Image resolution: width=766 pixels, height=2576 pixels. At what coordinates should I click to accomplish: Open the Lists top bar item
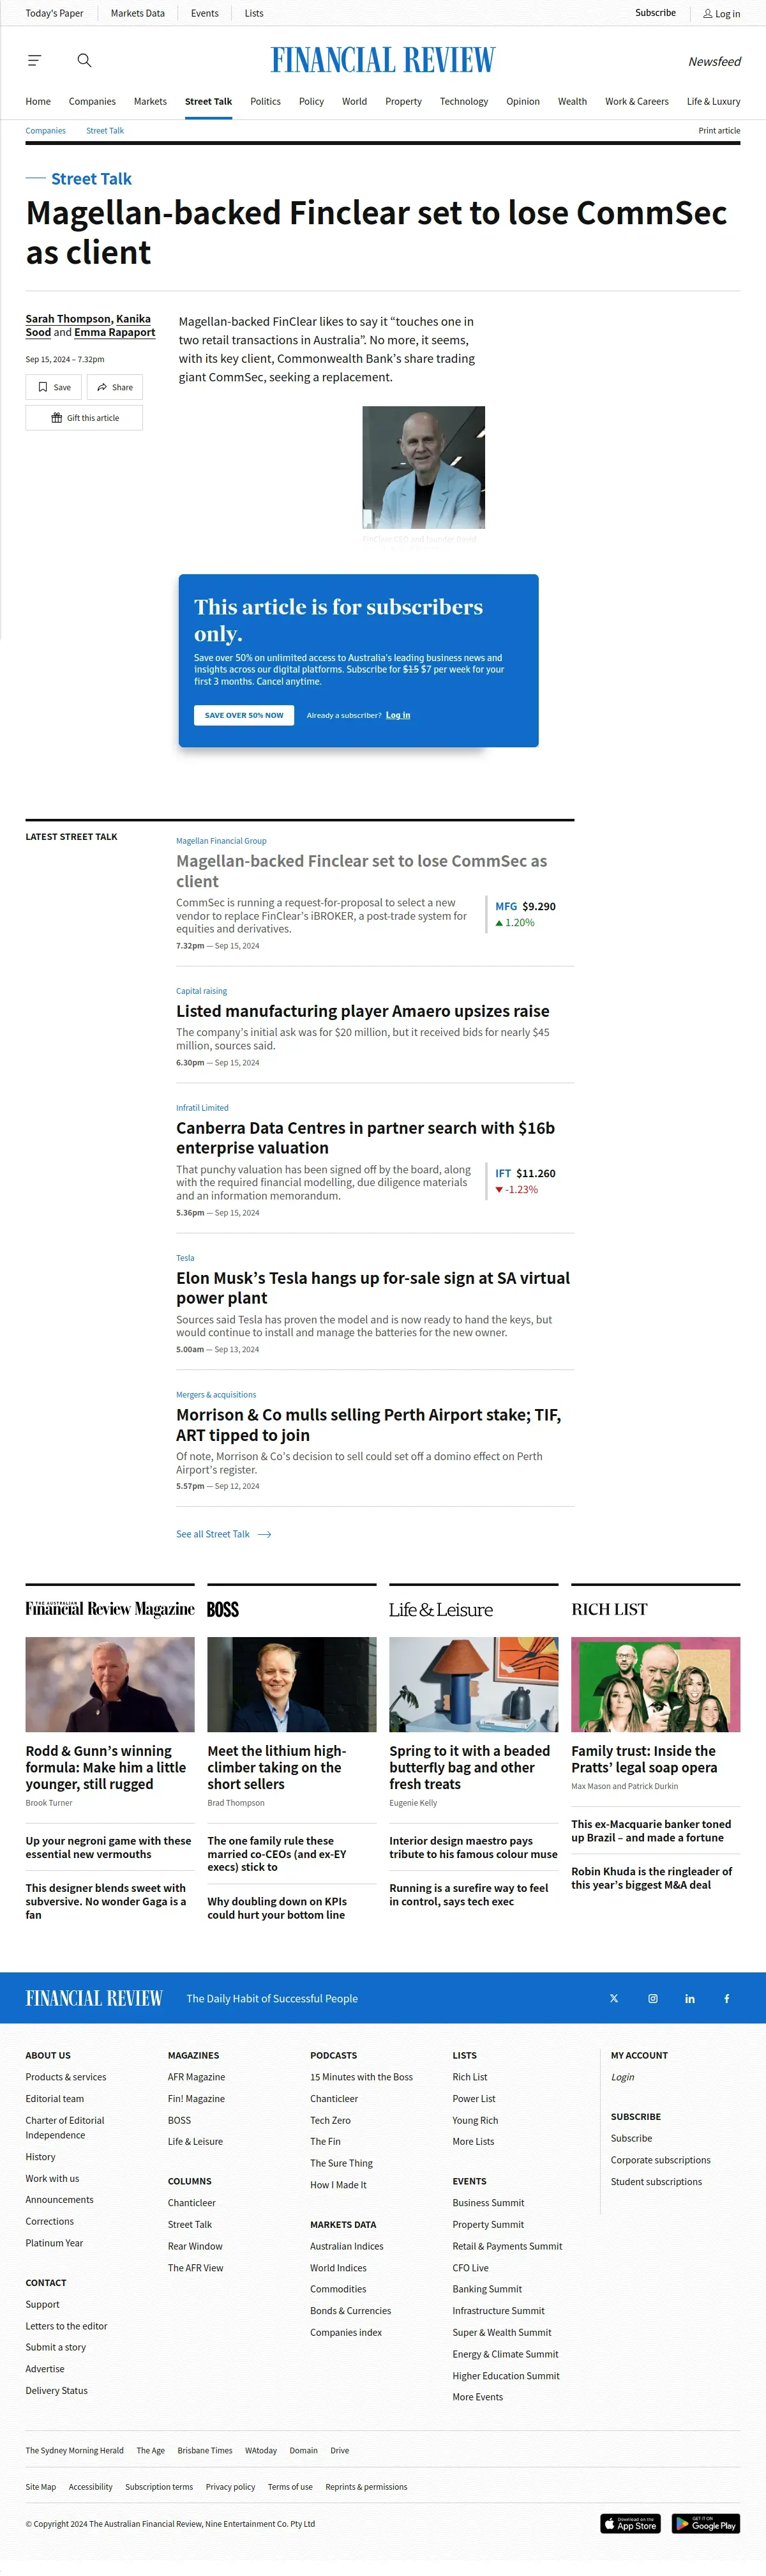coord(254,14)
